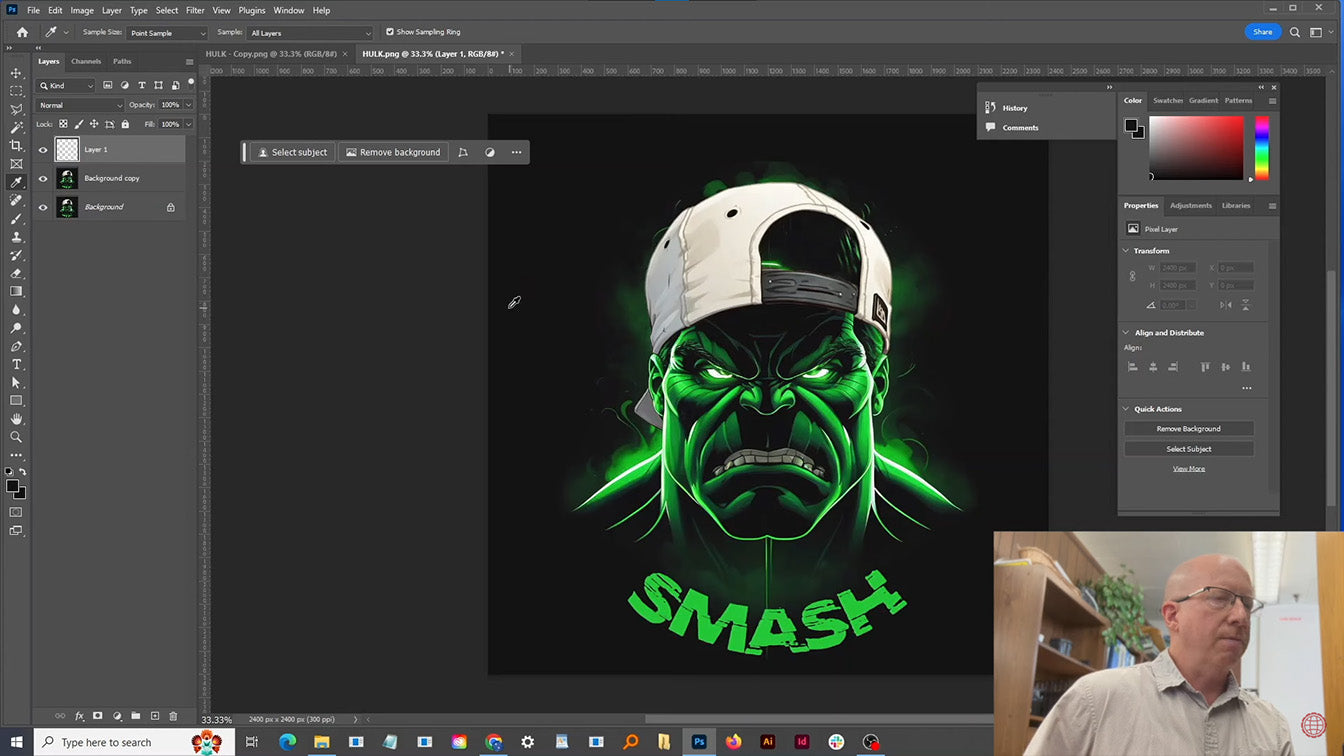Open the Filter menu
Screen dimensions: 1344x756
(195, 10)
